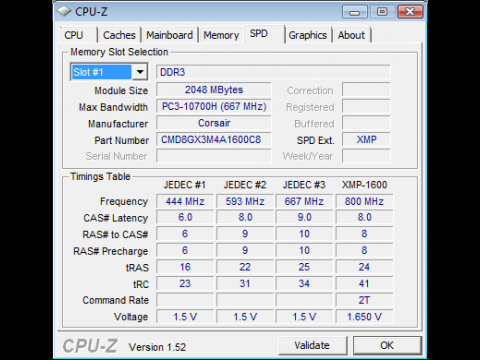Image resolution: width=480 pixels, height=360 pixels.
Task: Click the RAS# Precharge row label
Action: tap(111, 251)
